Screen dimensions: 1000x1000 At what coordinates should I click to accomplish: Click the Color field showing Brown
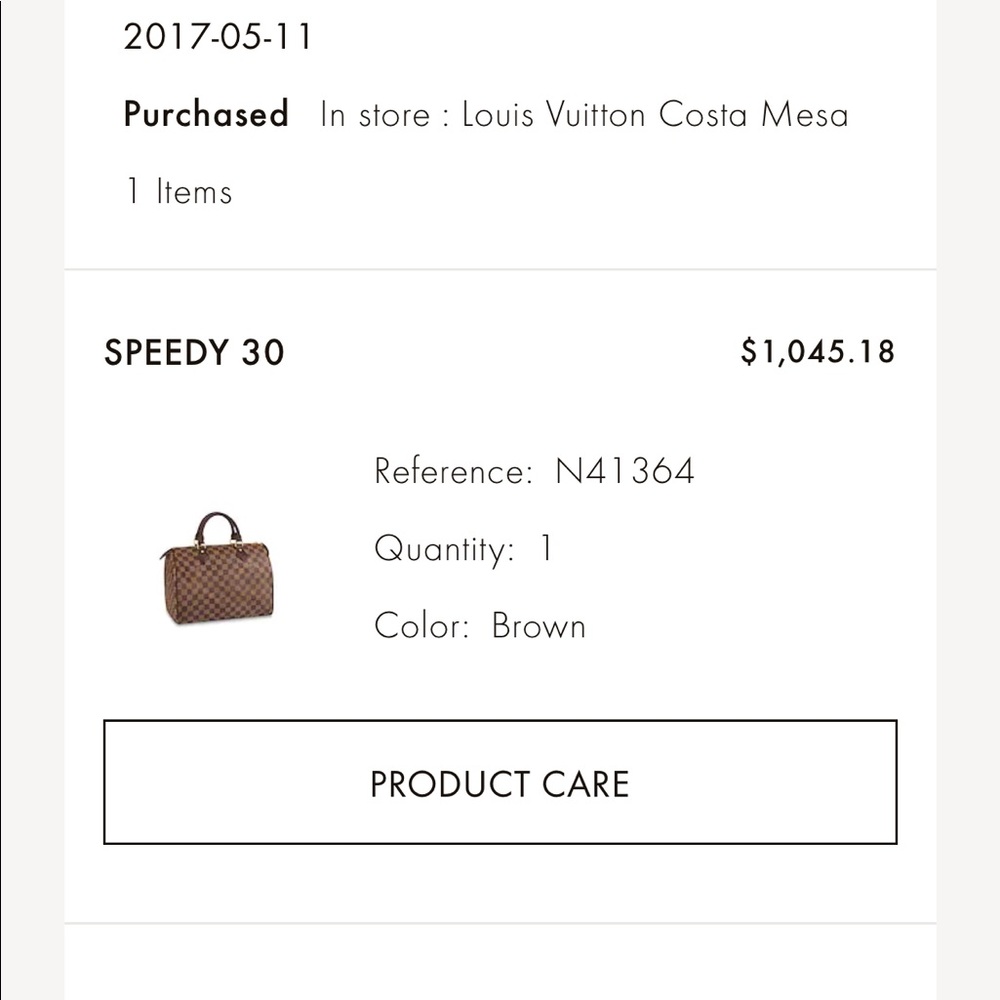click(537, 625)
